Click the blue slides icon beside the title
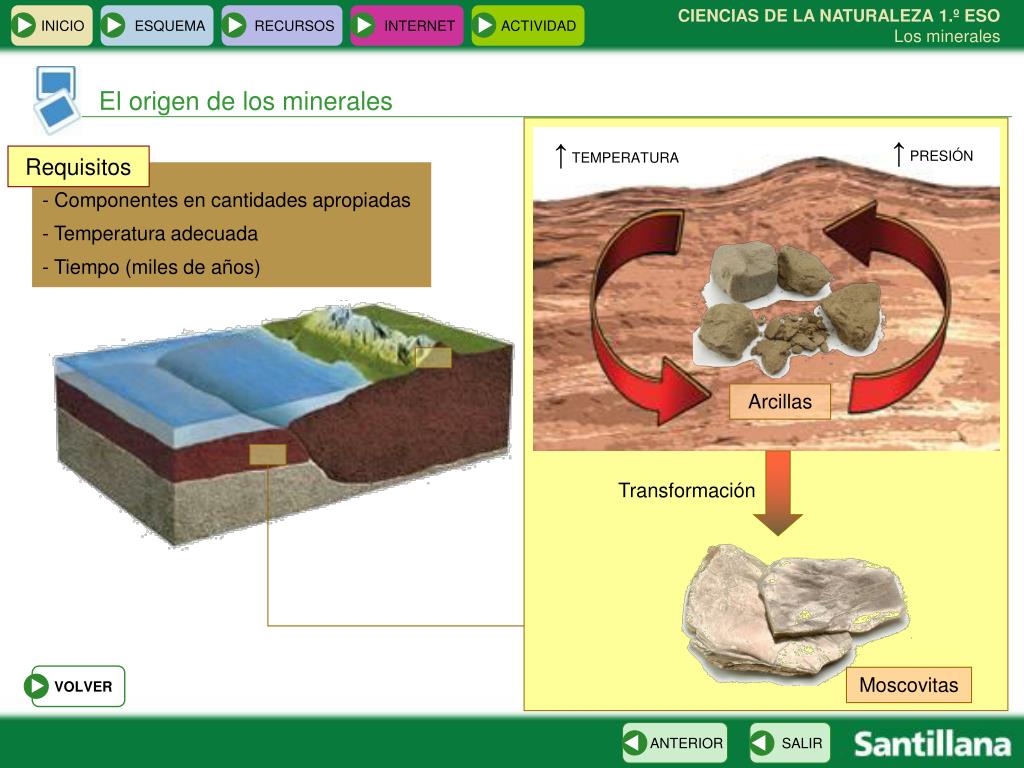1024x768 pixels. click(57, 99)
